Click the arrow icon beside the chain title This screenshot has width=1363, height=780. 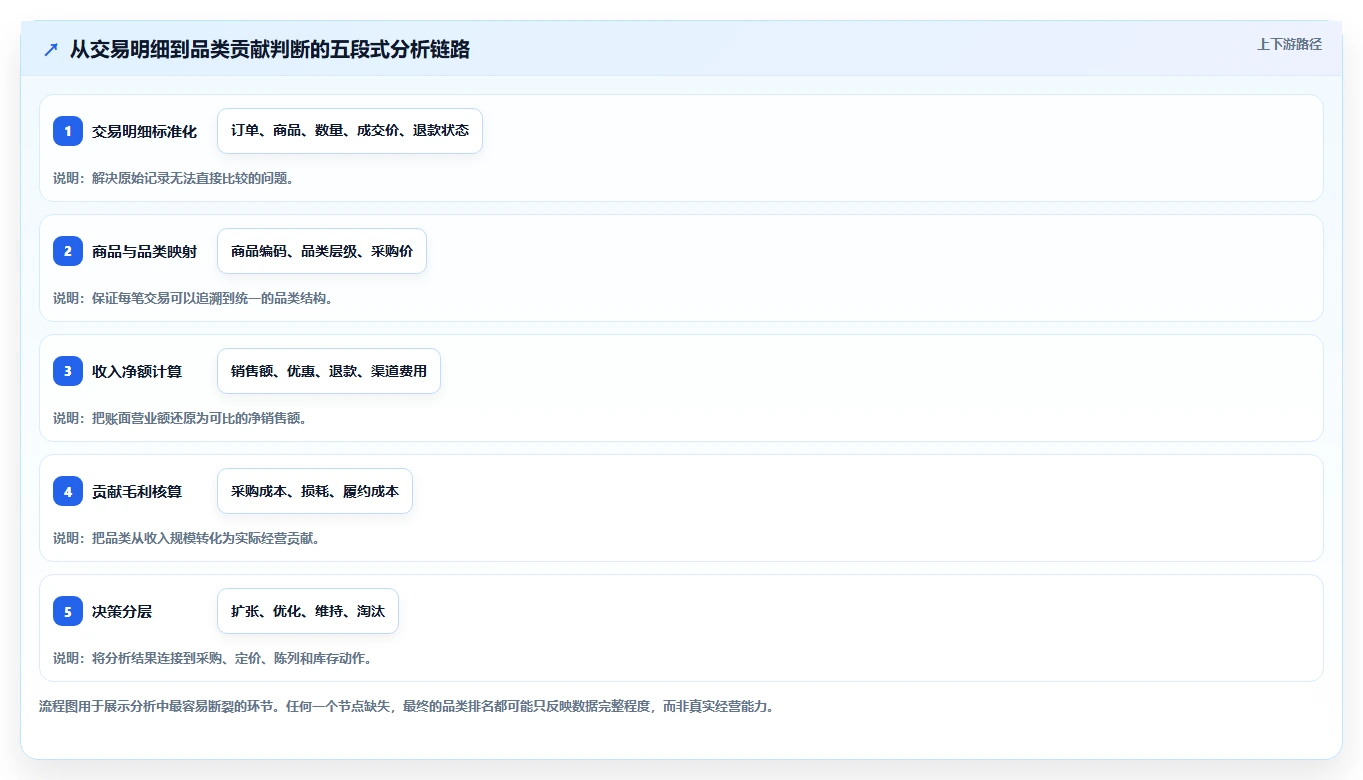pos(51,50)
